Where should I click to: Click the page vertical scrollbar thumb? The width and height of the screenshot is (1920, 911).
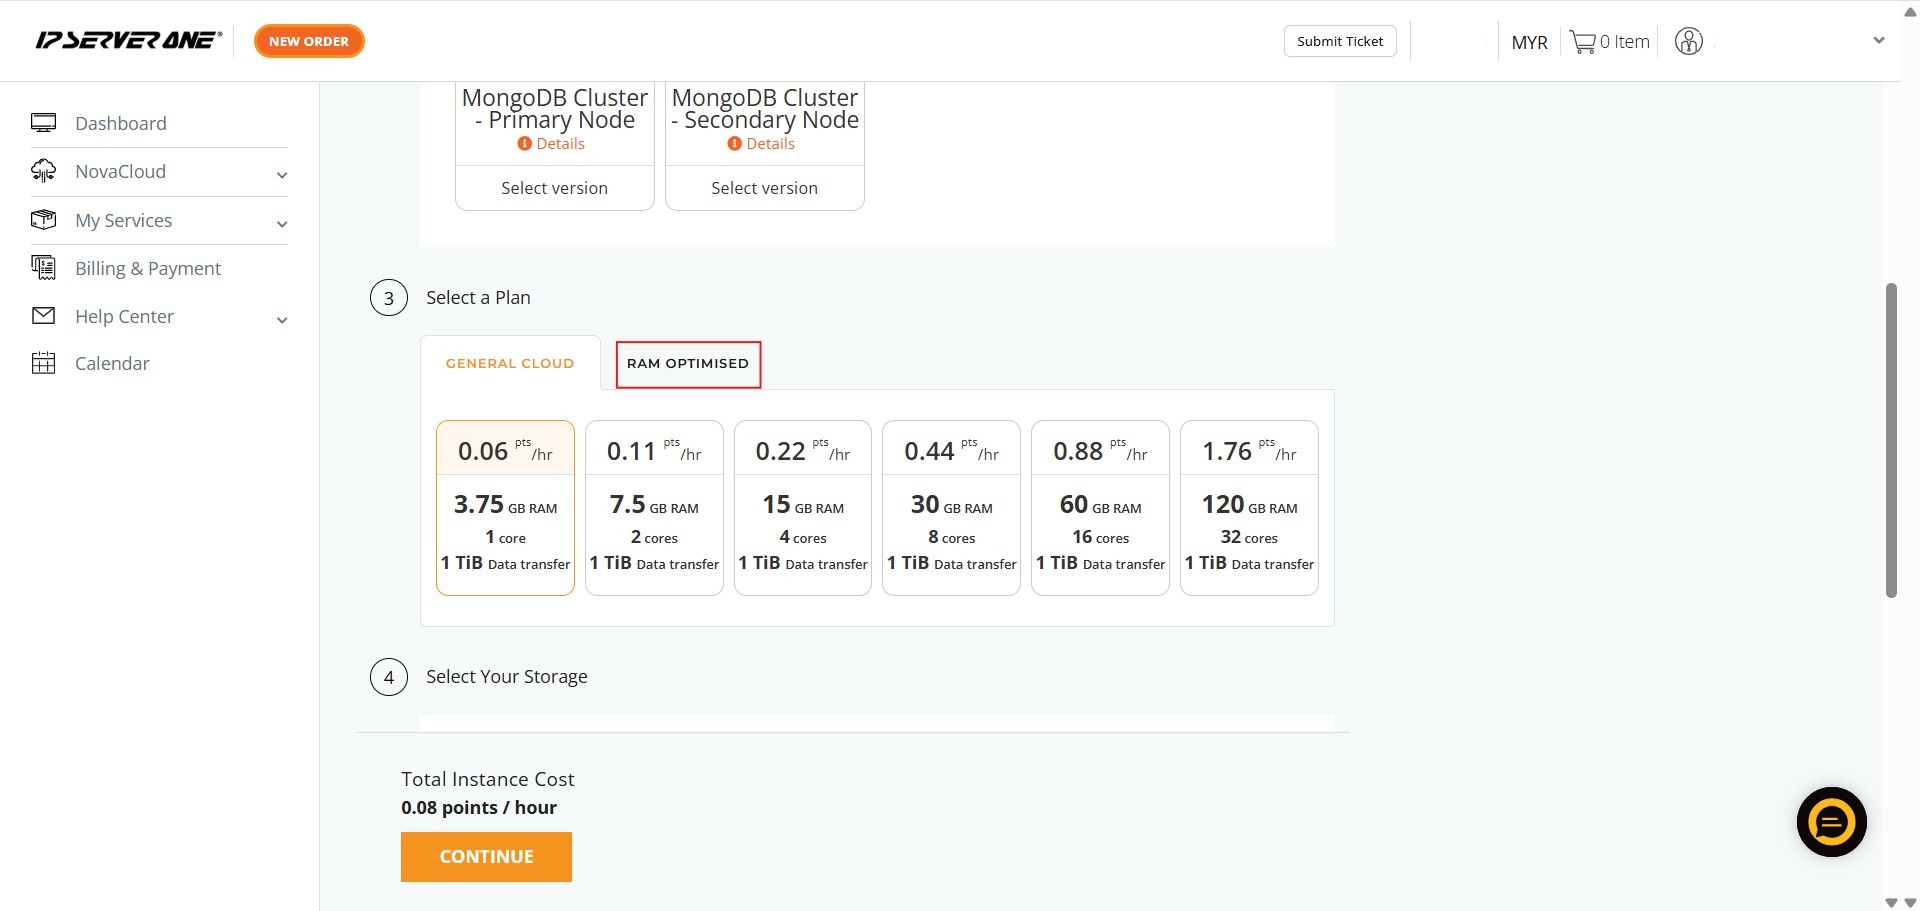1890,440
